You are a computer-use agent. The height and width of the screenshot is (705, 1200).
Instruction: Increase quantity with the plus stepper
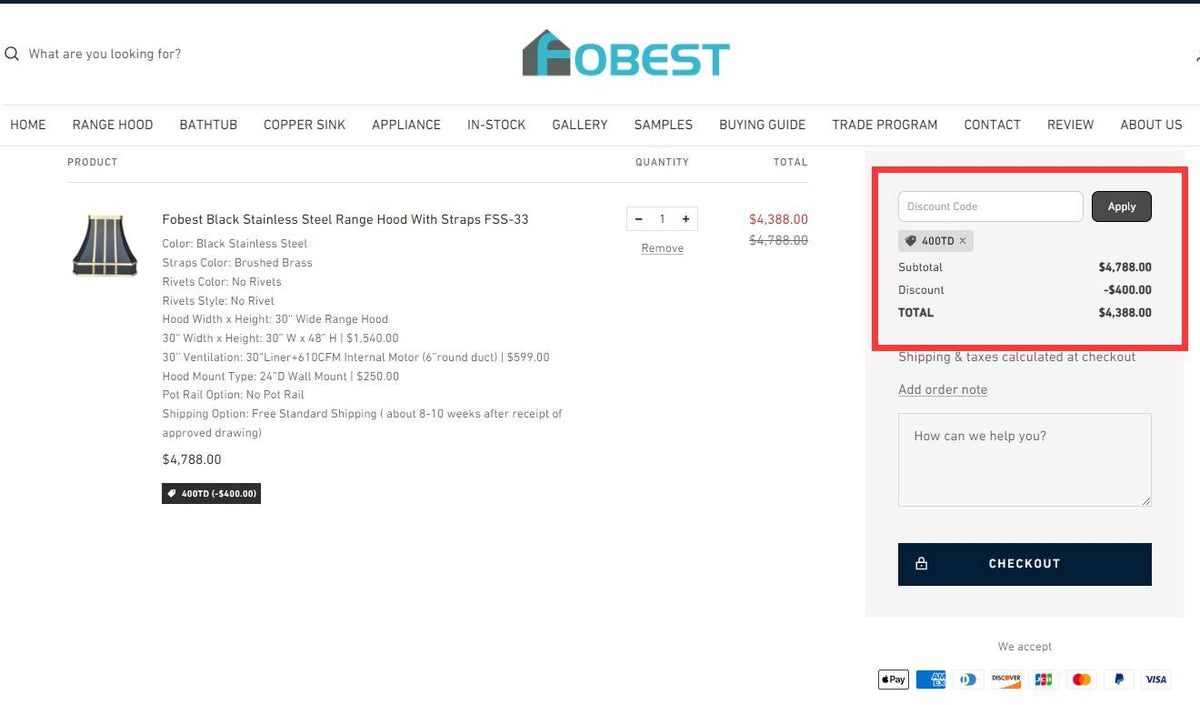(x=685, y=218)
